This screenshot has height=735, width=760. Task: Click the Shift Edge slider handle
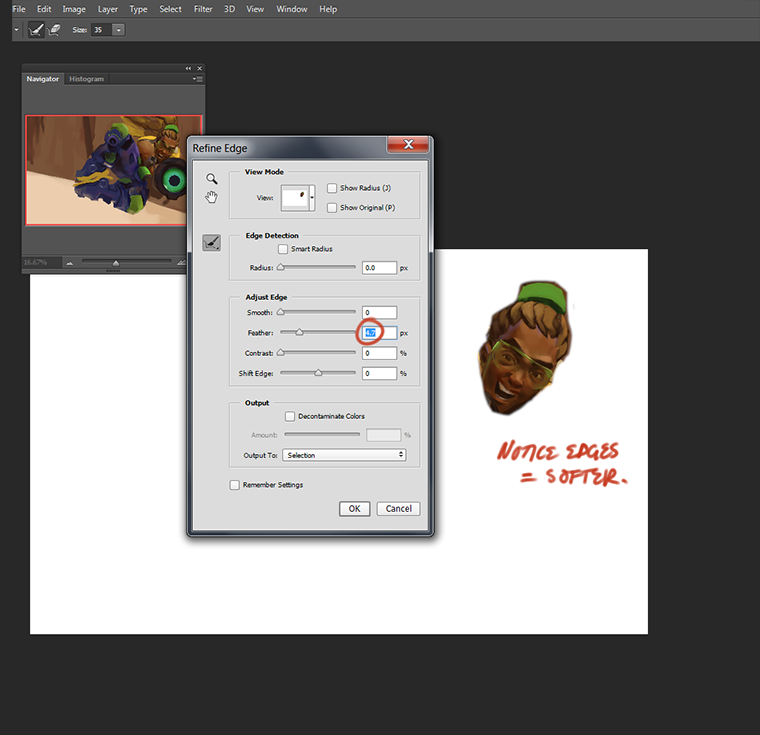click(318, 373)
